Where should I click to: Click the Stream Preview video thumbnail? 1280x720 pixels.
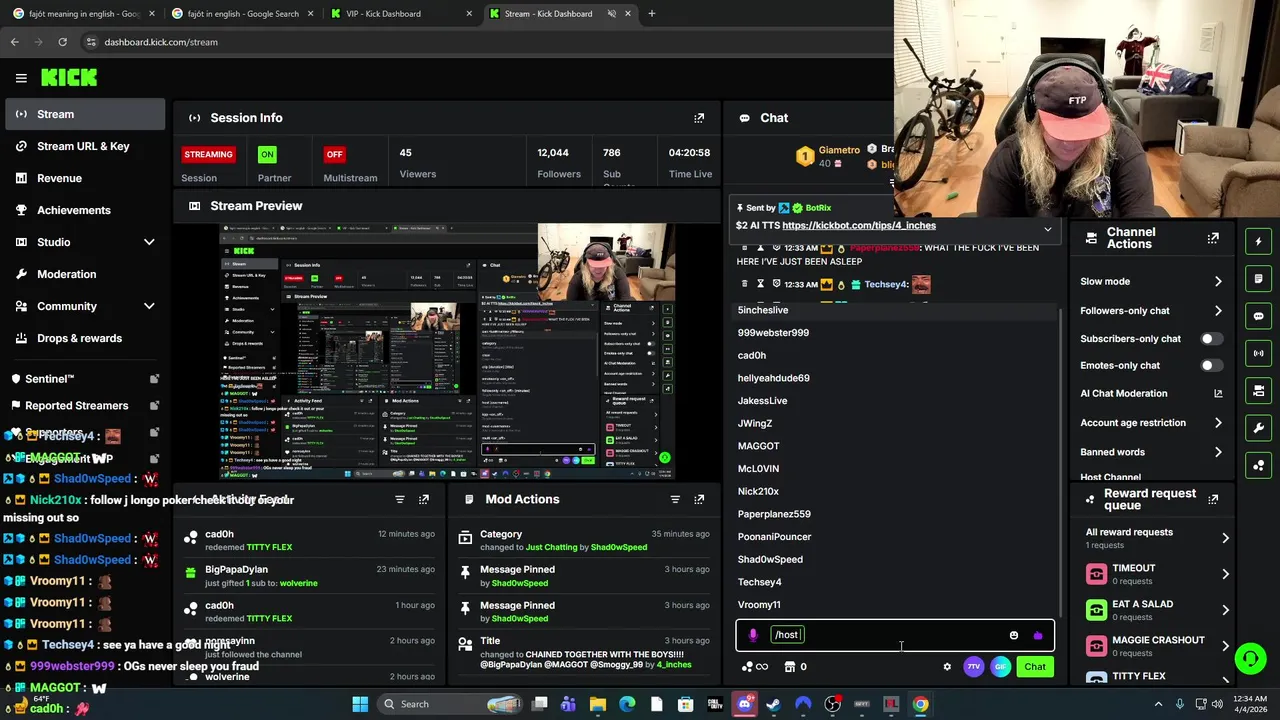(448, 351)
